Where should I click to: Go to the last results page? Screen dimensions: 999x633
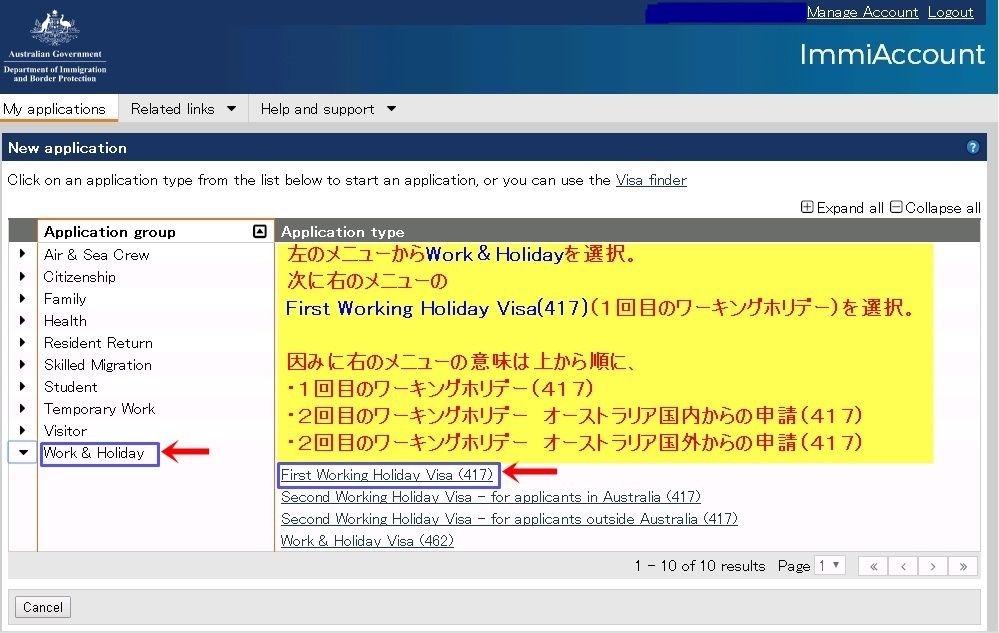pyautogui.click(x=963, y=566)
